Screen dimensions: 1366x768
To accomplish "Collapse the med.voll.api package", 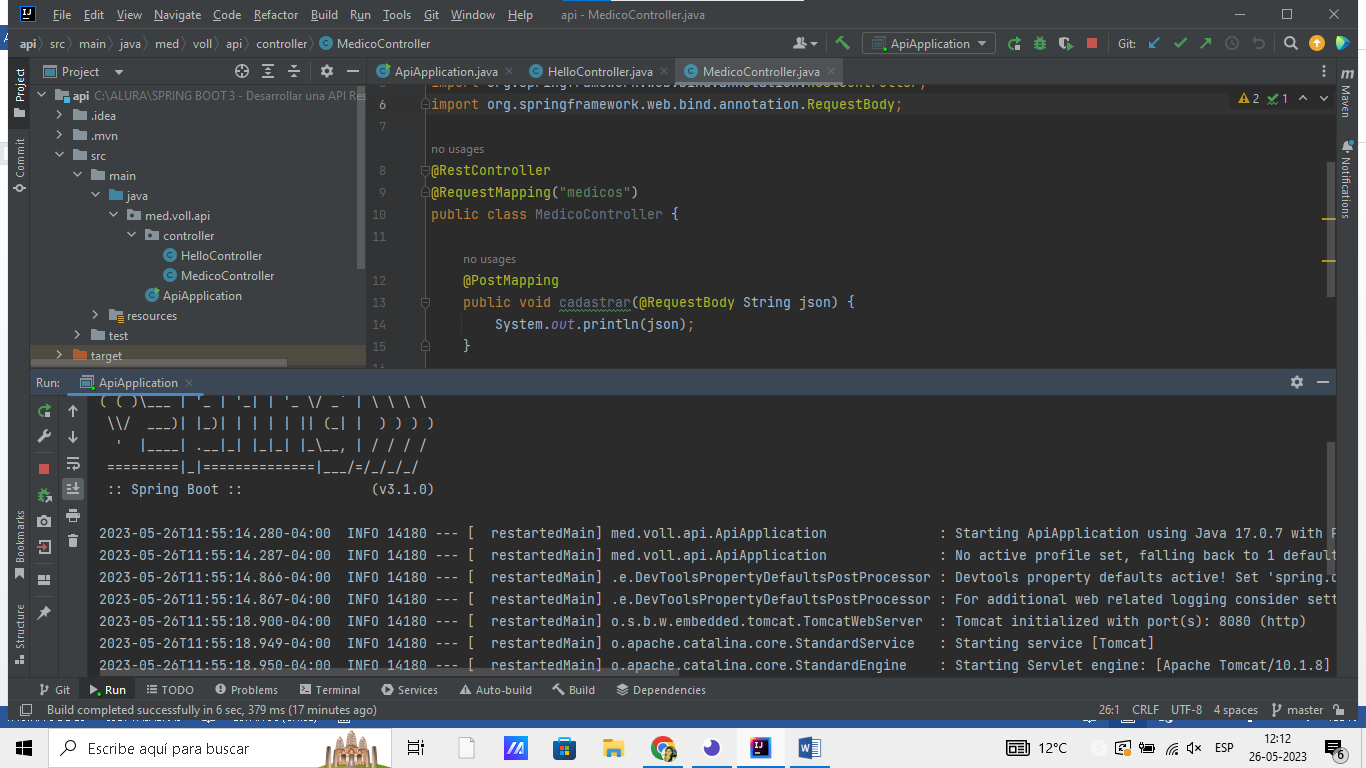I will point(114,215).
